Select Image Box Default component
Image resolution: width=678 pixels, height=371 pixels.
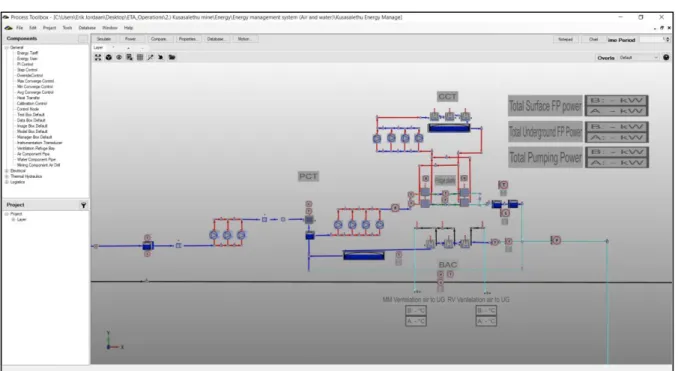point(32,126)
